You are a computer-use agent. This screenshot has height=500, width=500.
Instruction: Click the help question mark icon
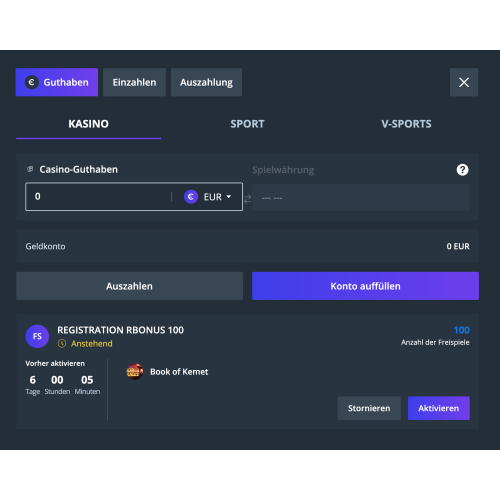pyautogui.click(x=462, y=170)
